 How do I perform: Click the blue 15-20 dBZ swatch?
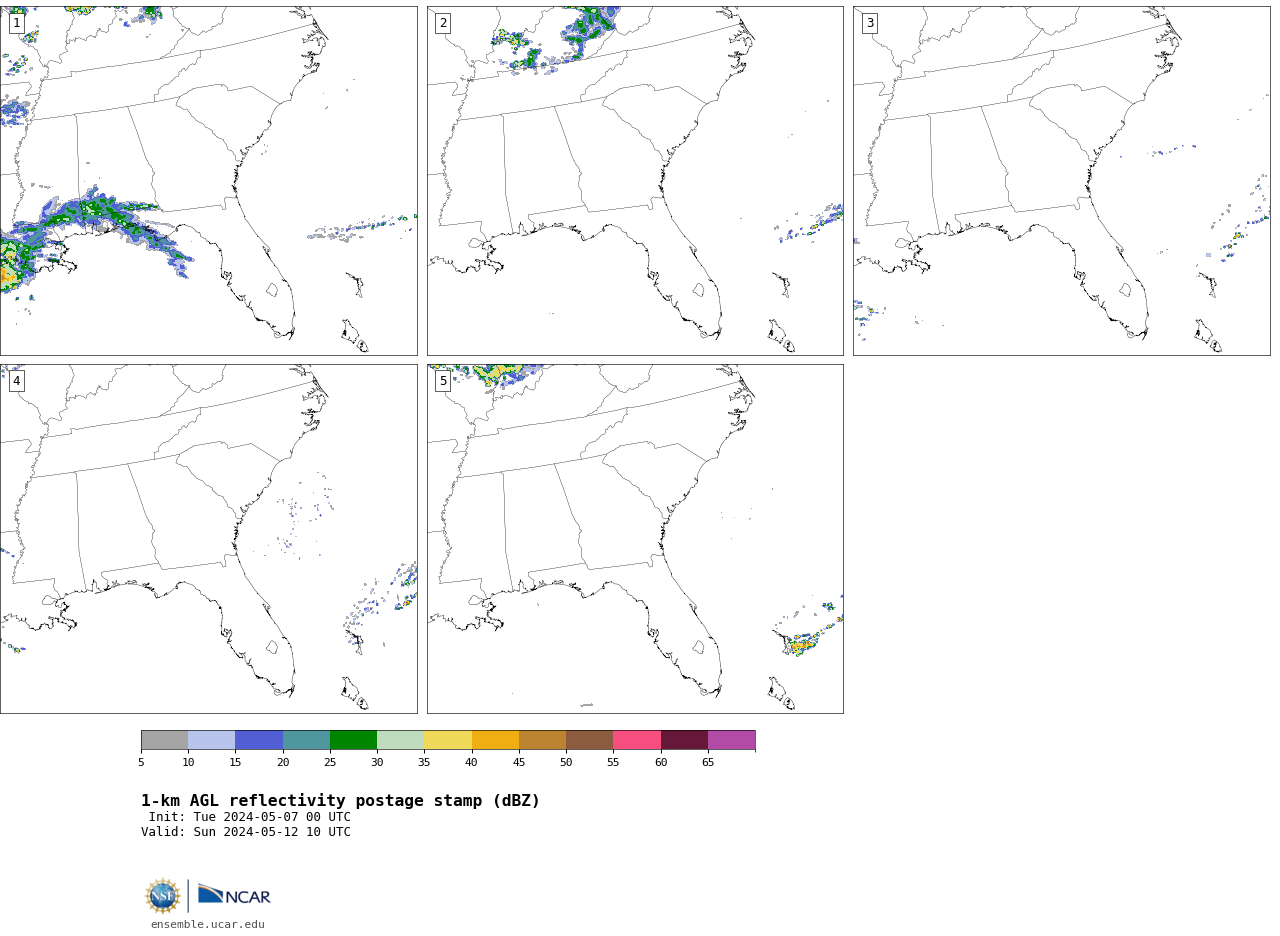[259, 740]
